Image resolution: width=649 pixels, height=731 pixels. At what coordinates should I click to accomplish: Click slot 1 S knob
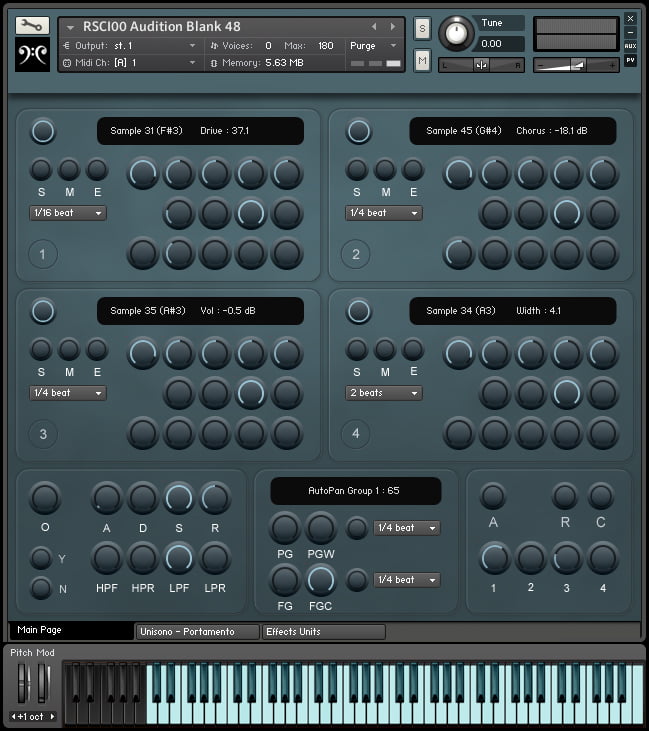coord(41,170)
